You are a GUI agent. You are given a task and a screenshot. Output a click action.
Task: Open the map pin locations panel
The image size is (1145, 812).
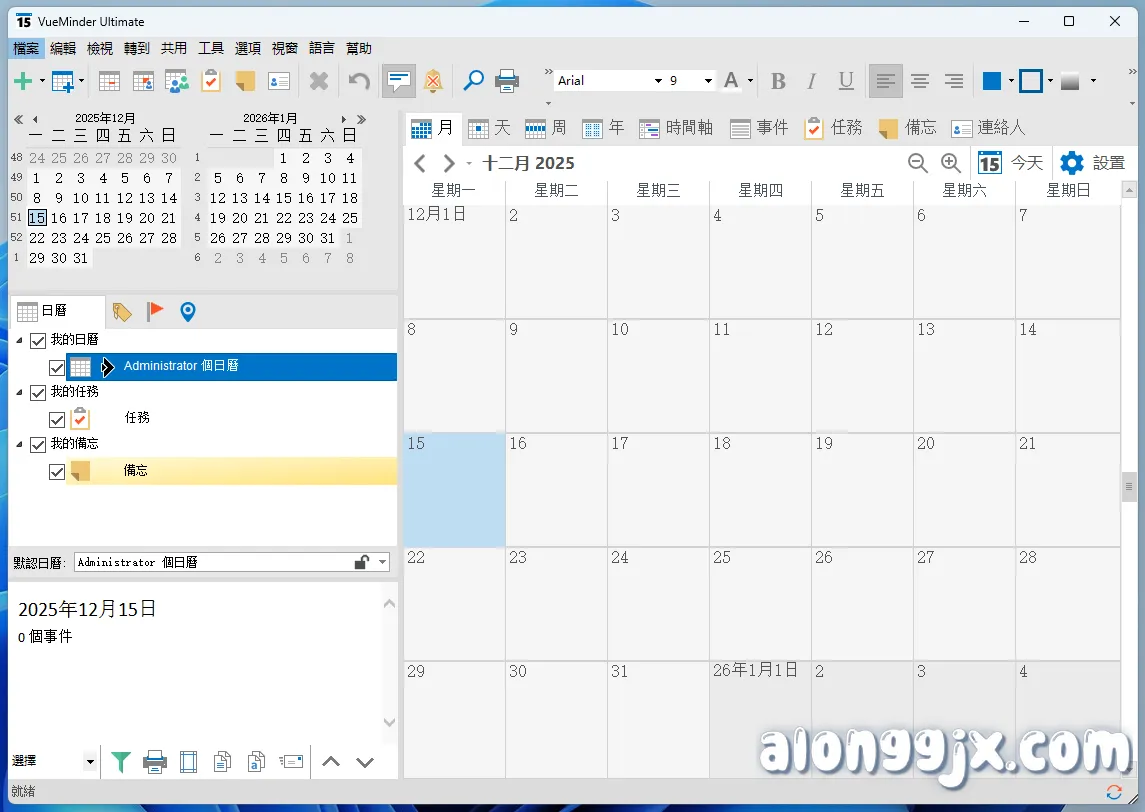coord(187,312)
